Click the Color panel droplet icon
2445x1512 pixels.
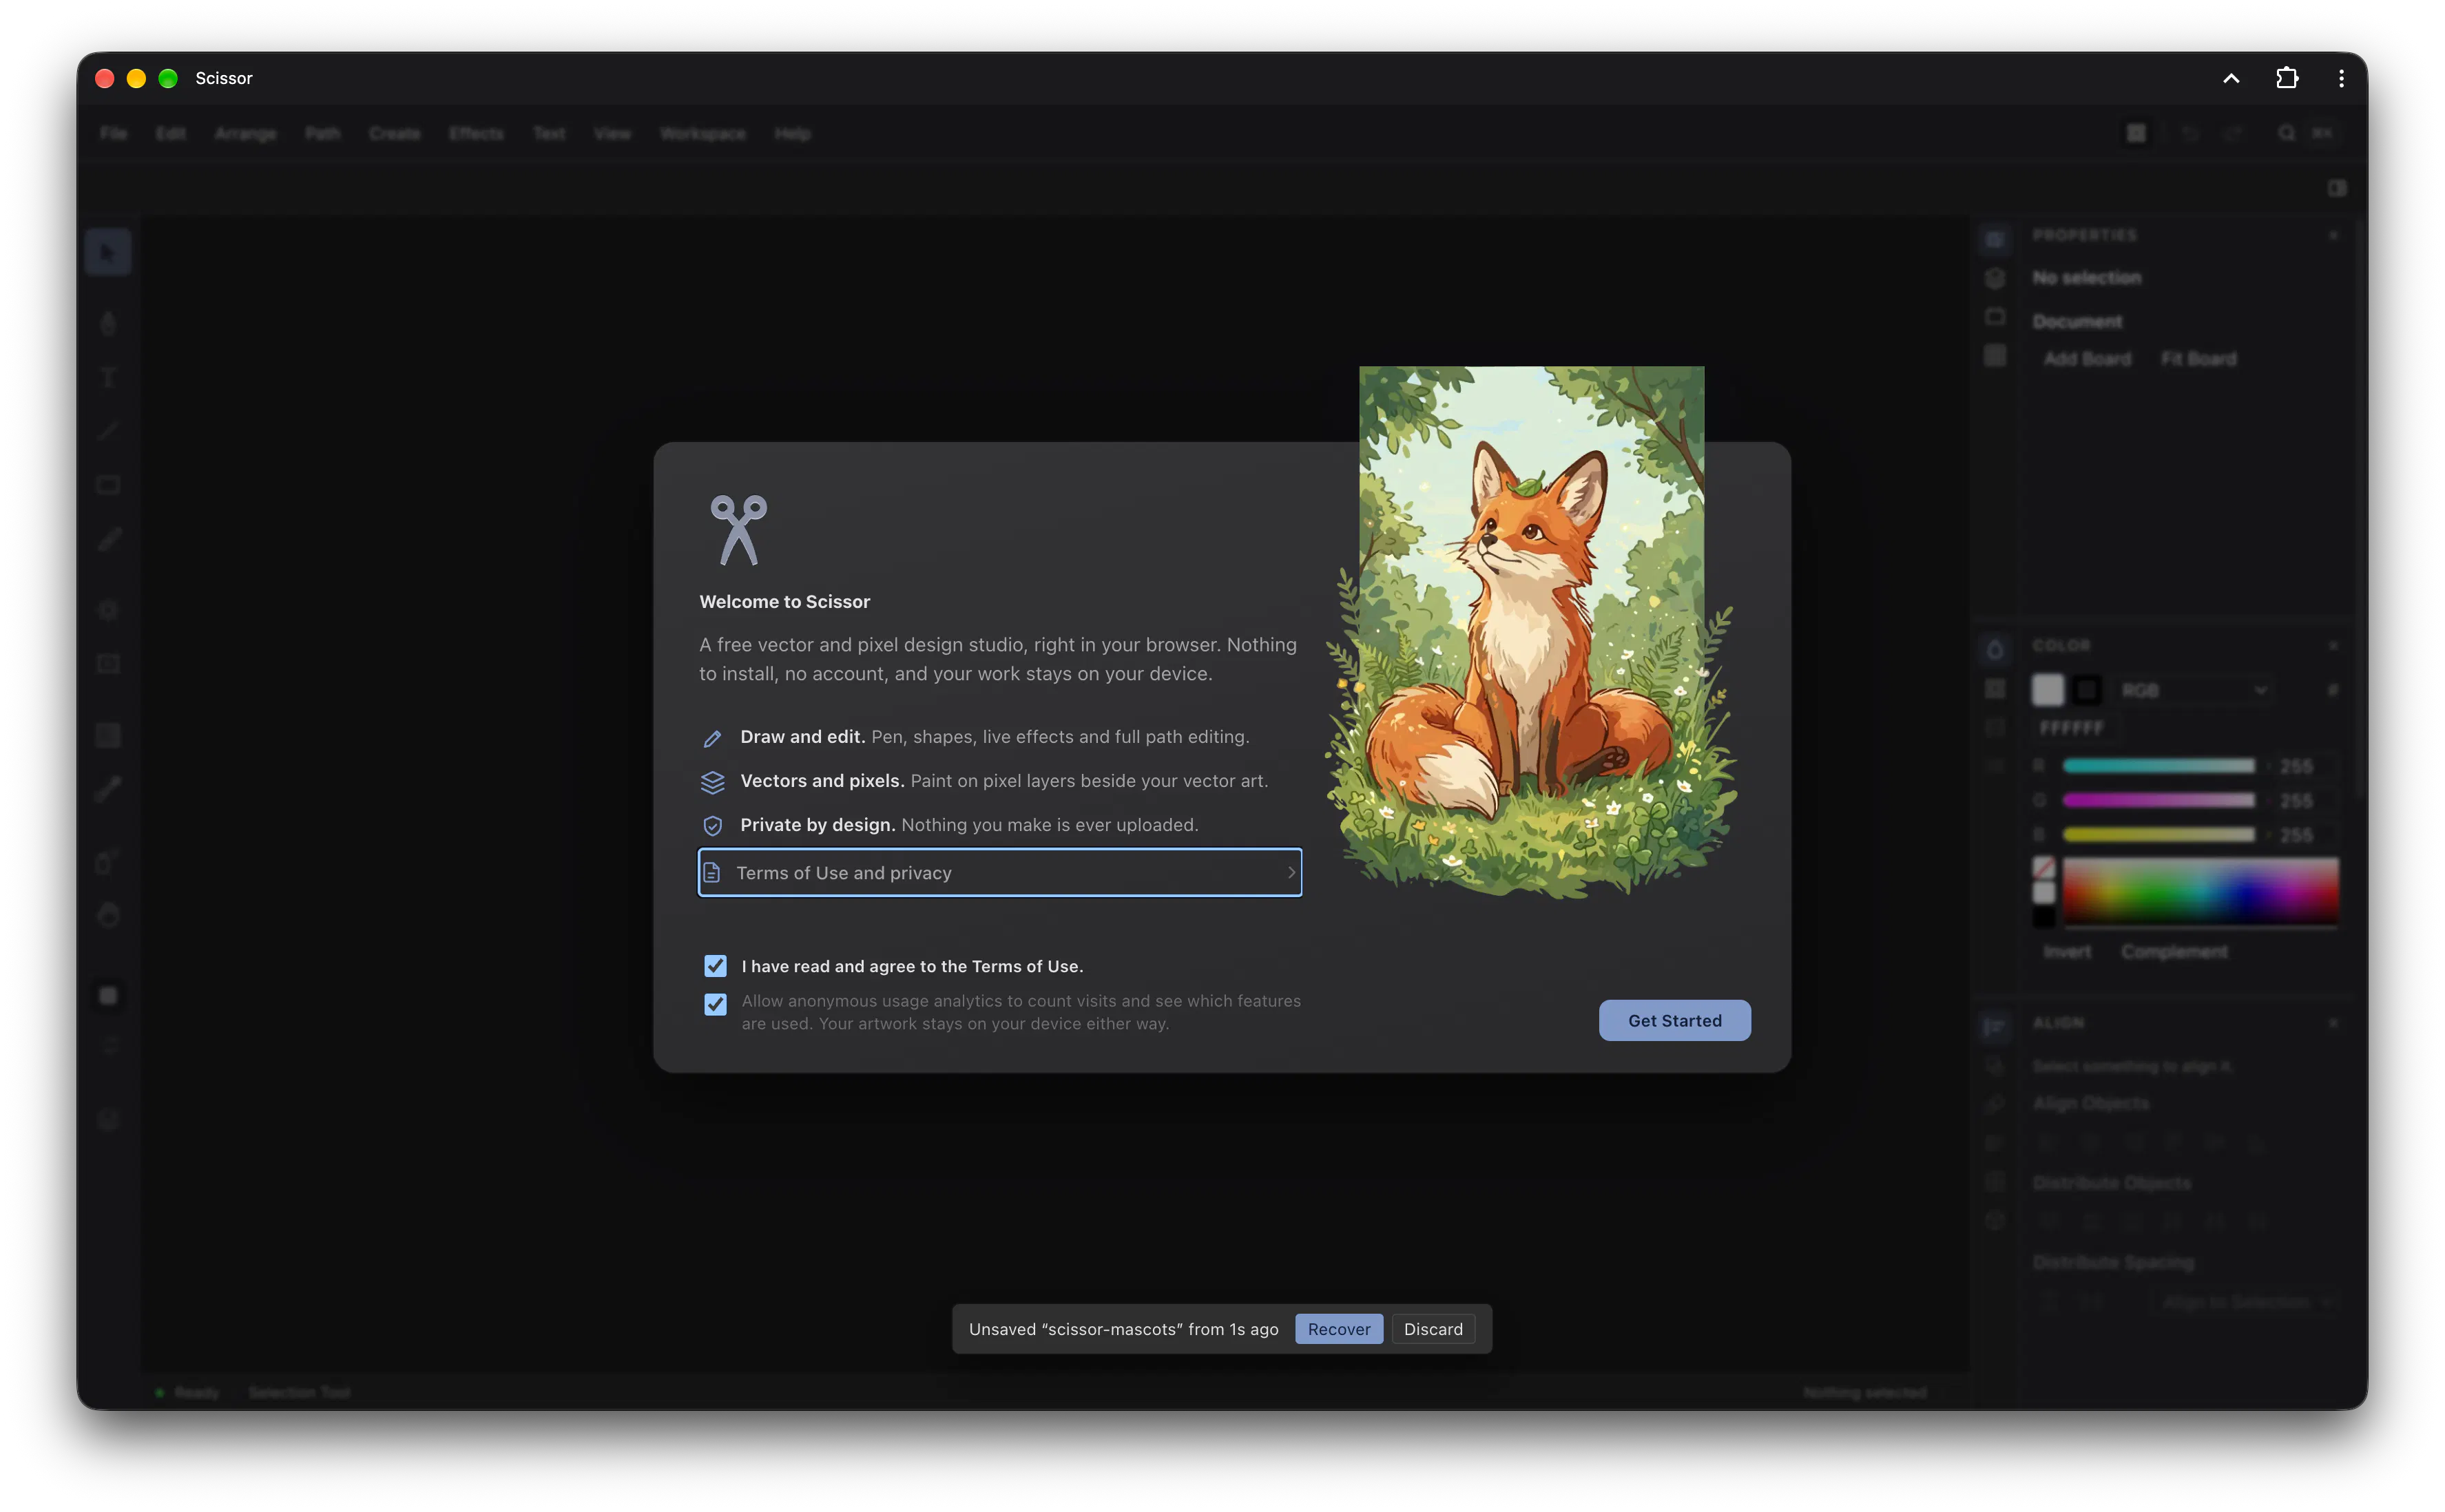1995,650
